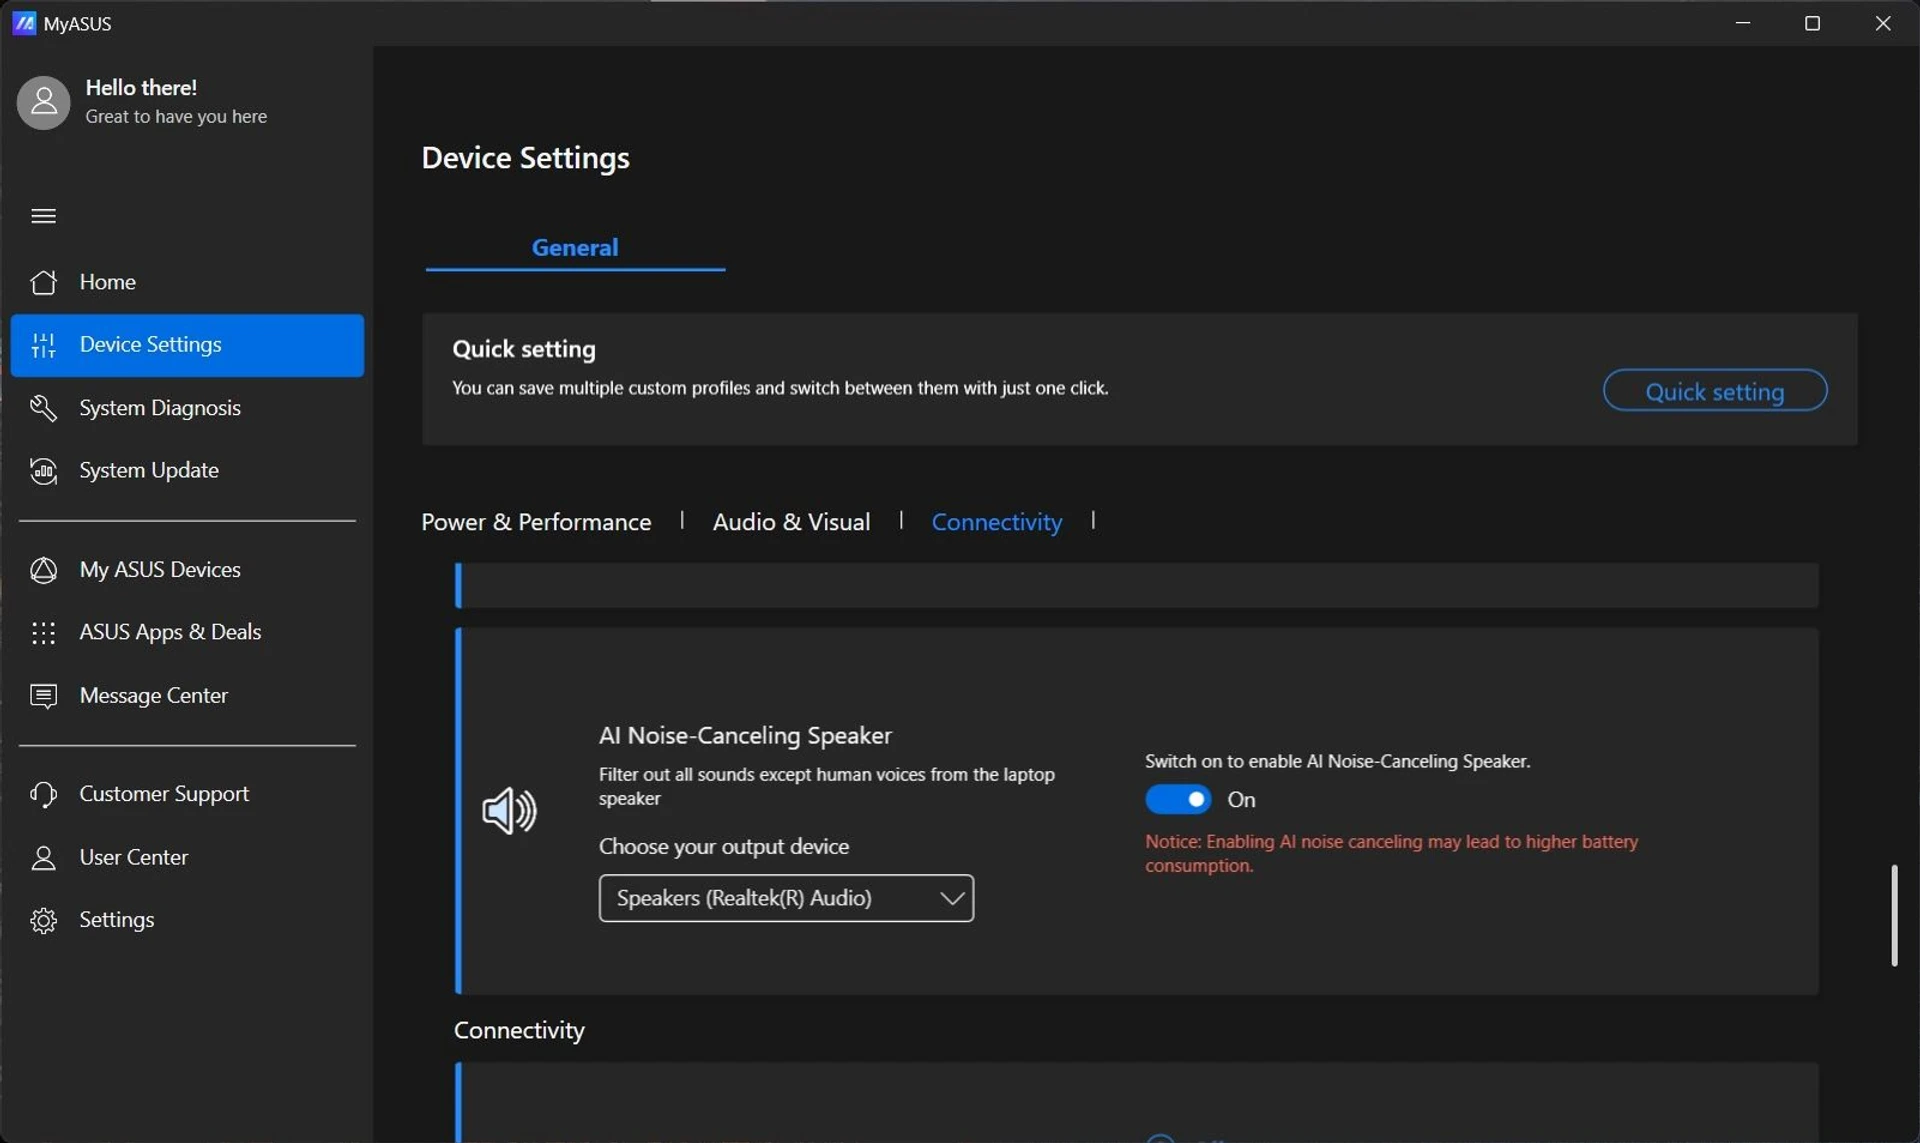Image resolution: width=1920 pixels, height=1143 pixels.
Task: Click the 'AI Noise-Canceling Speaker' heading
Action: (x=745, y=735)
